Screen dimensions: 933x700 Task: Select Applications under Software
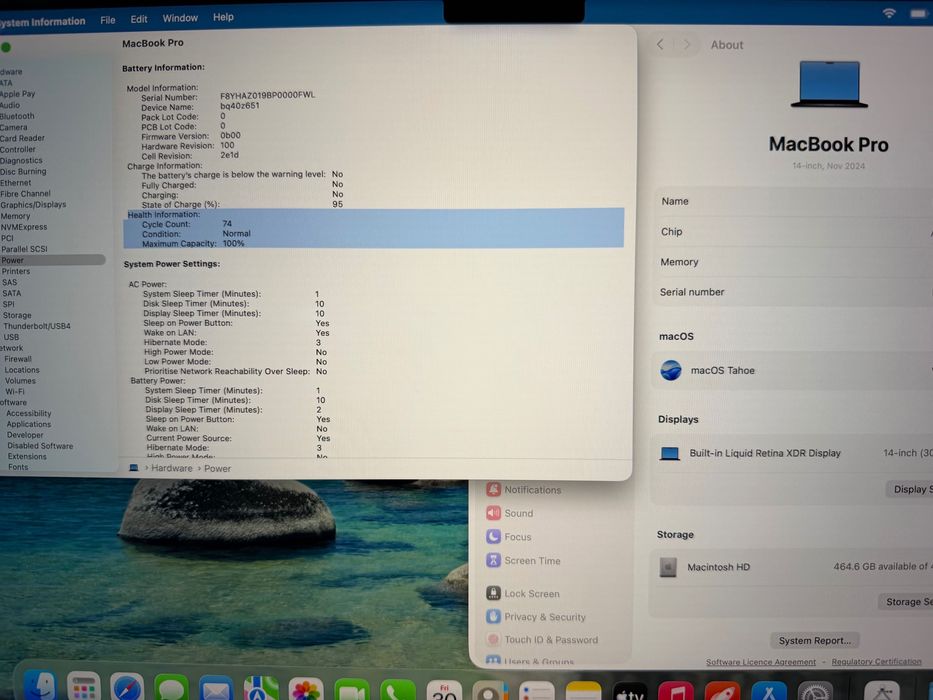click(x=29, y=424)
